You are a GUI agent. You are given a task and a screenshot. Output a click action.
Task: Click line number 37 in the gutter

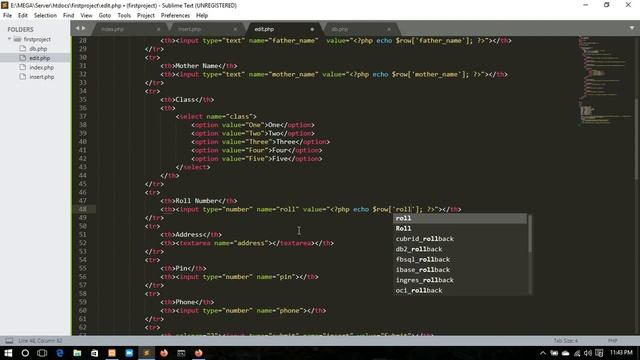(x=83, y=116)
